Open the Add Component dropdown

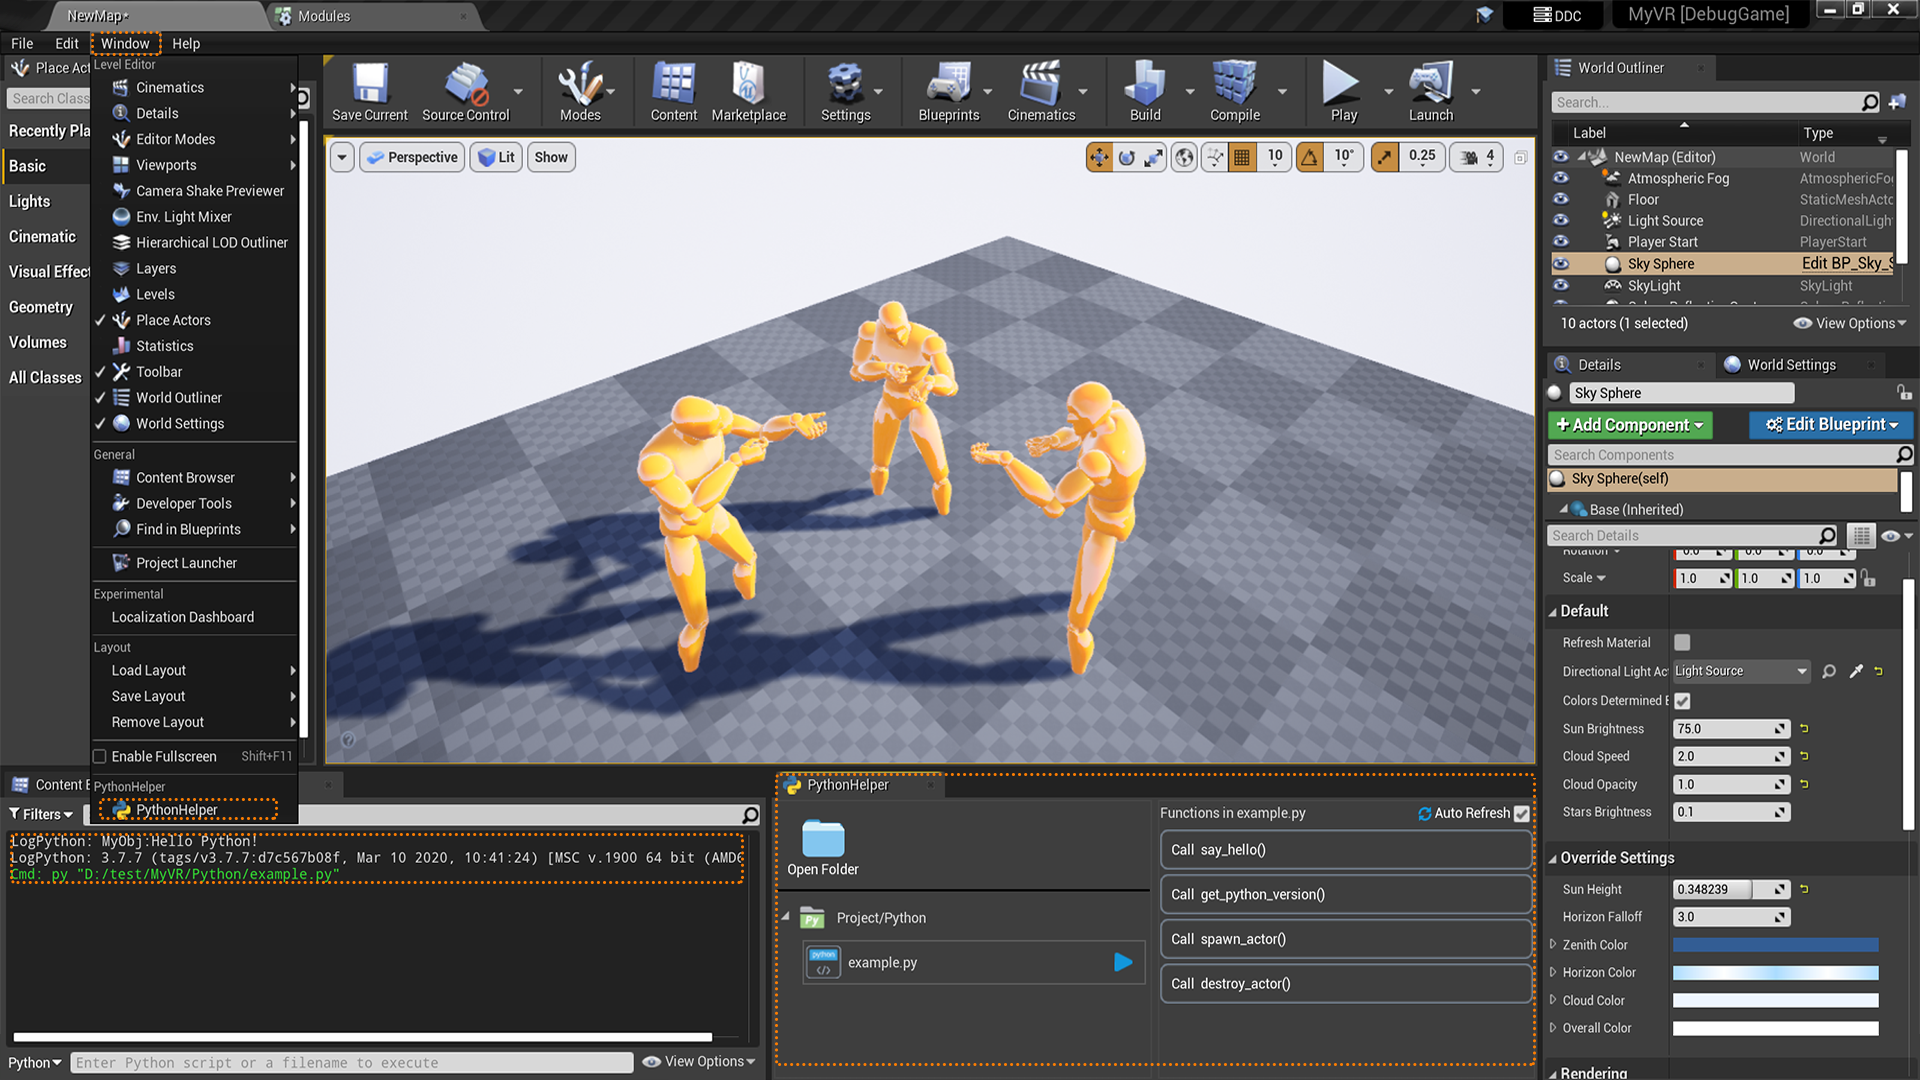[1630, 425]
